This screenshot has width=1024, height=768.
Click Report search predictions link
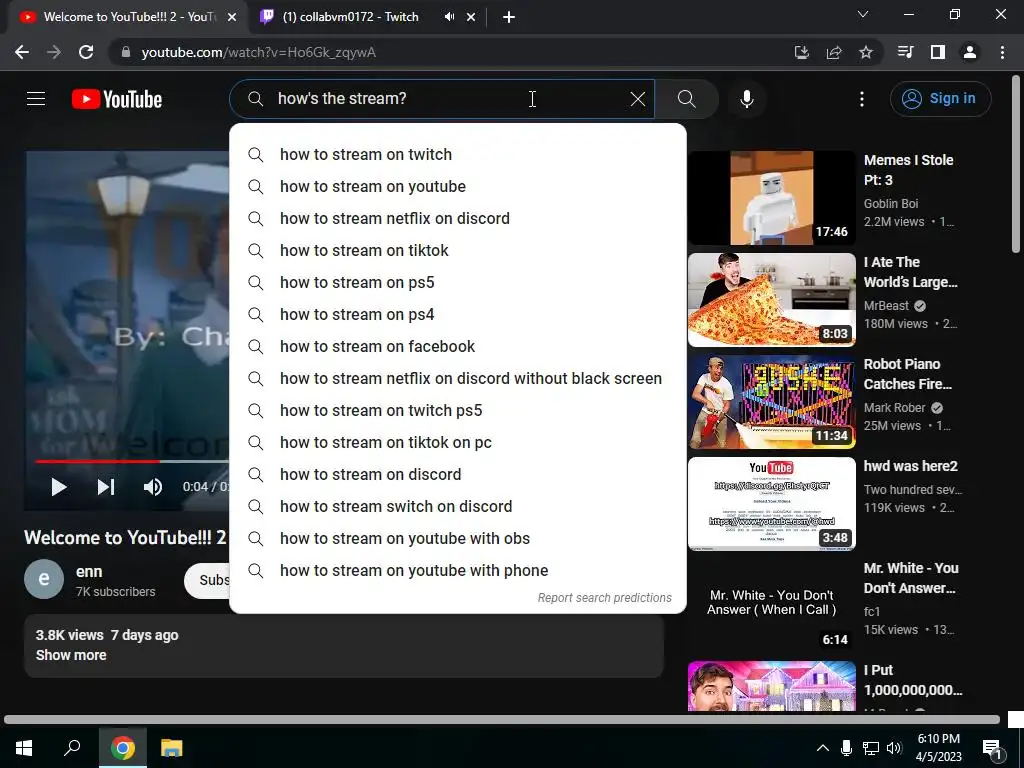(x=604, y=598)
